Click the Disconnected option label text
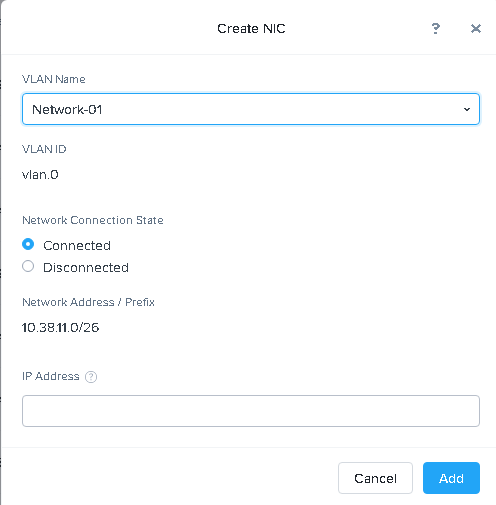 [86, 268]
